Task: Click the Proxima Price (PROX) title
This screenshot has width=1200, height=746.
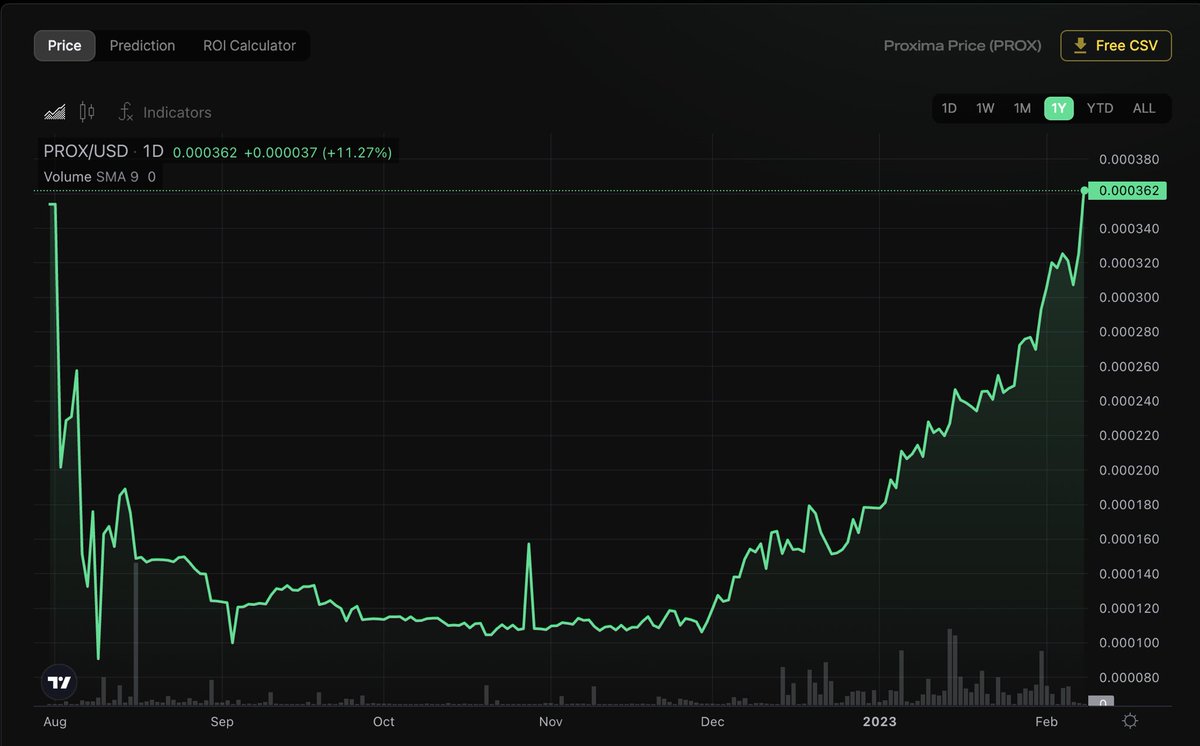Action: click(963, 46)
